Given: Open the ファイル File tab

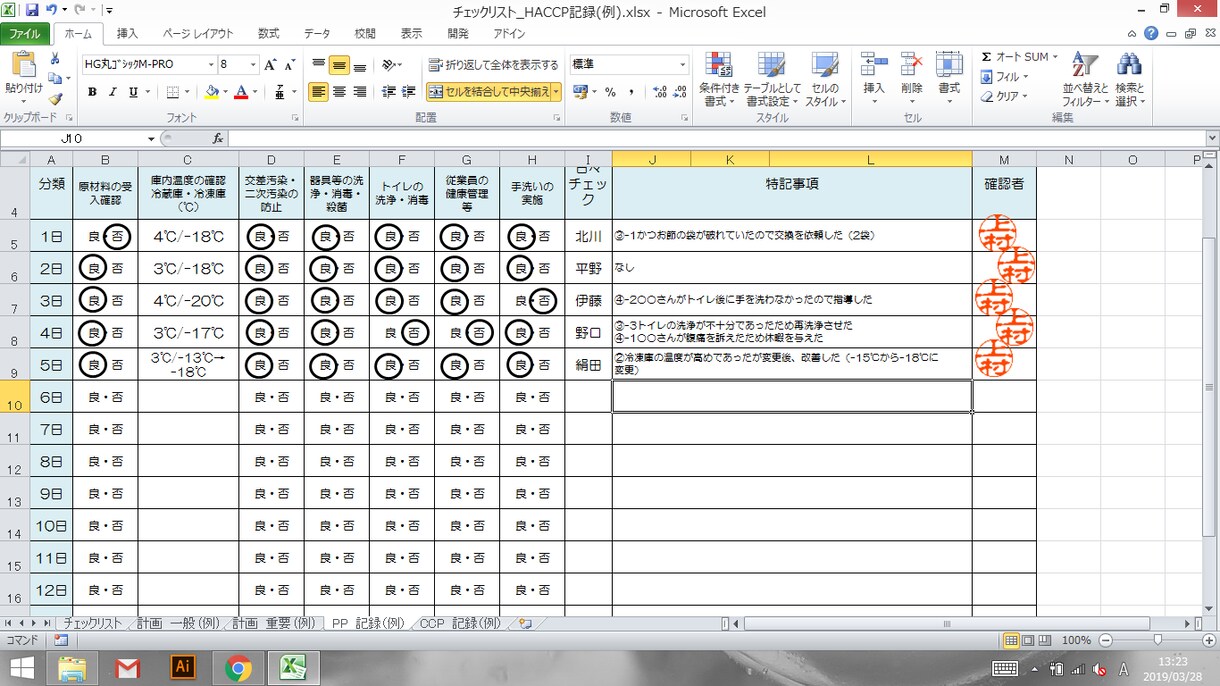Looking at the screenshot, I should (25, 33).
